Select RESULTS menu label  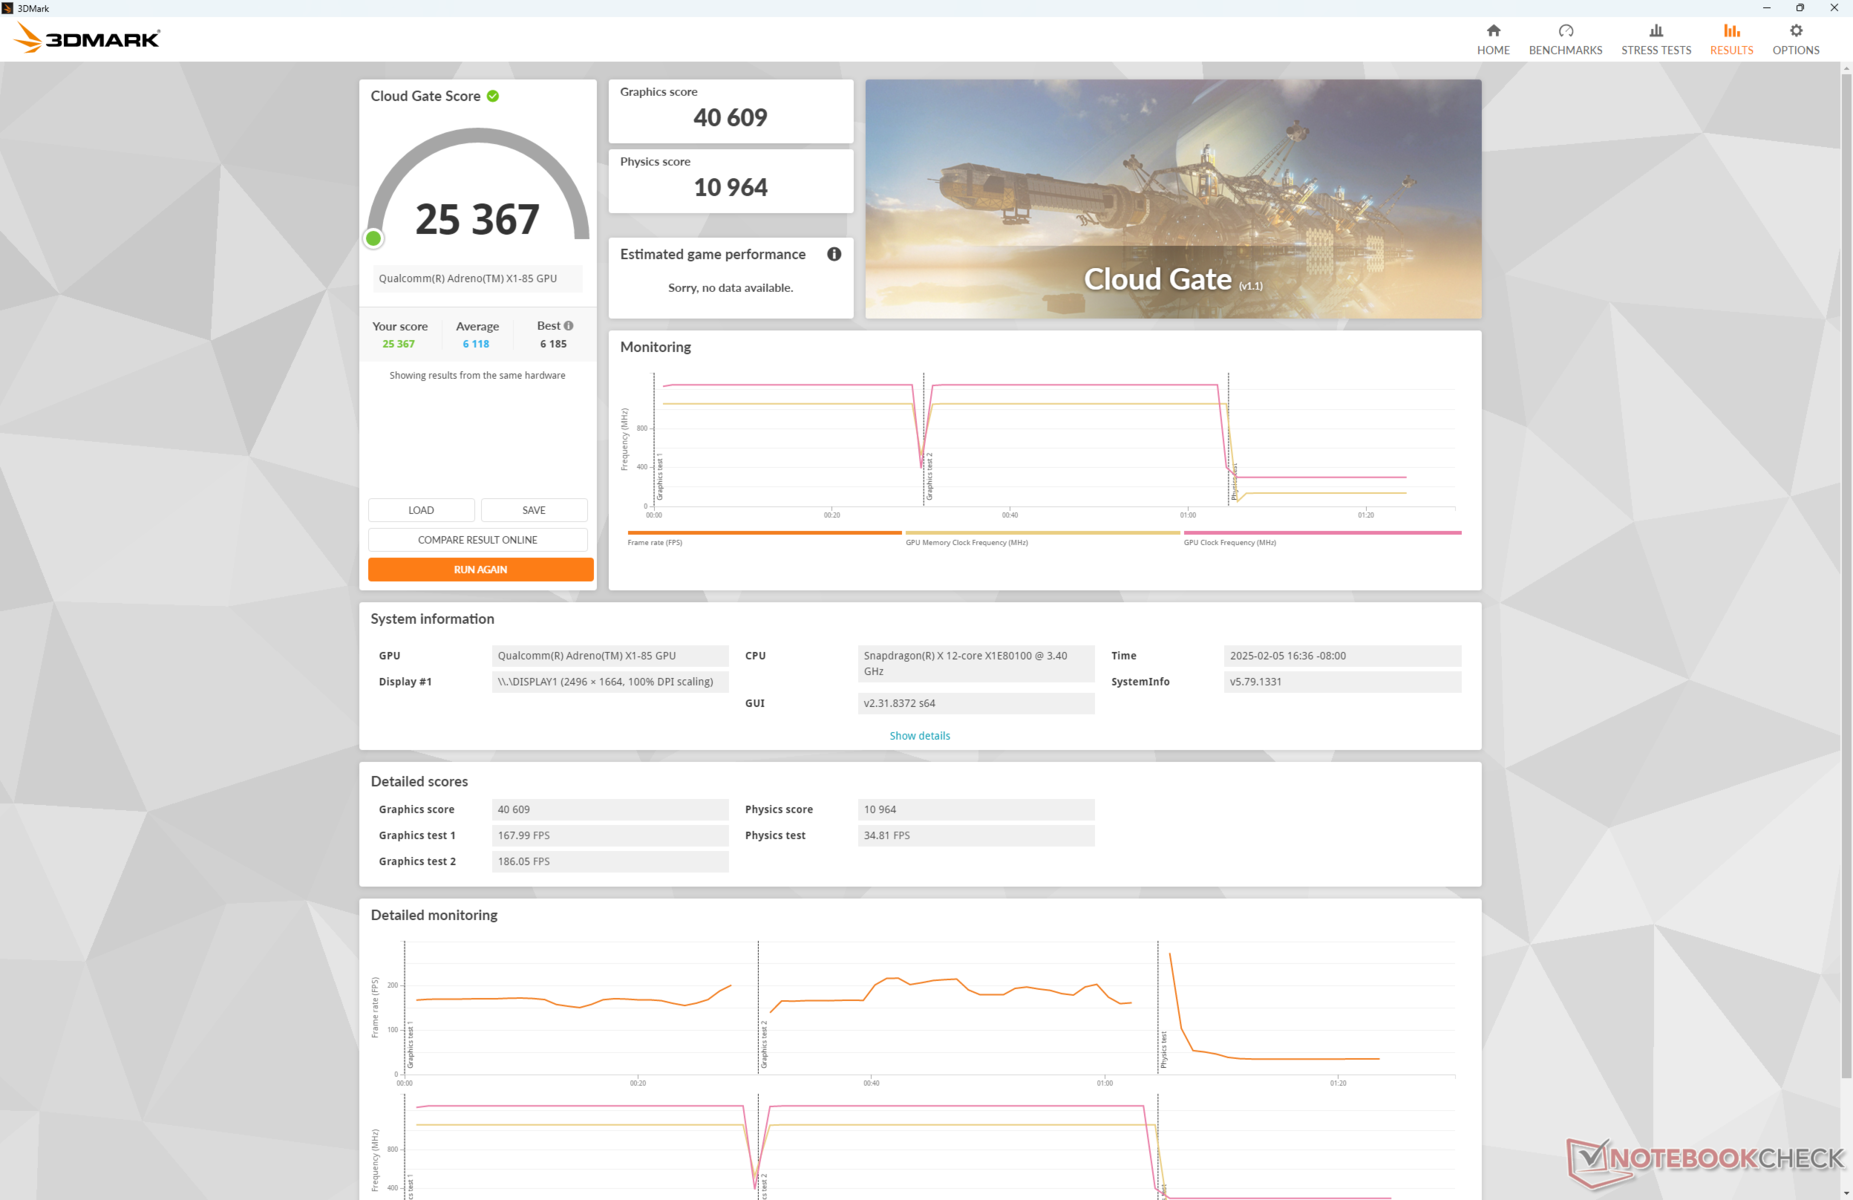point(1731,50)
